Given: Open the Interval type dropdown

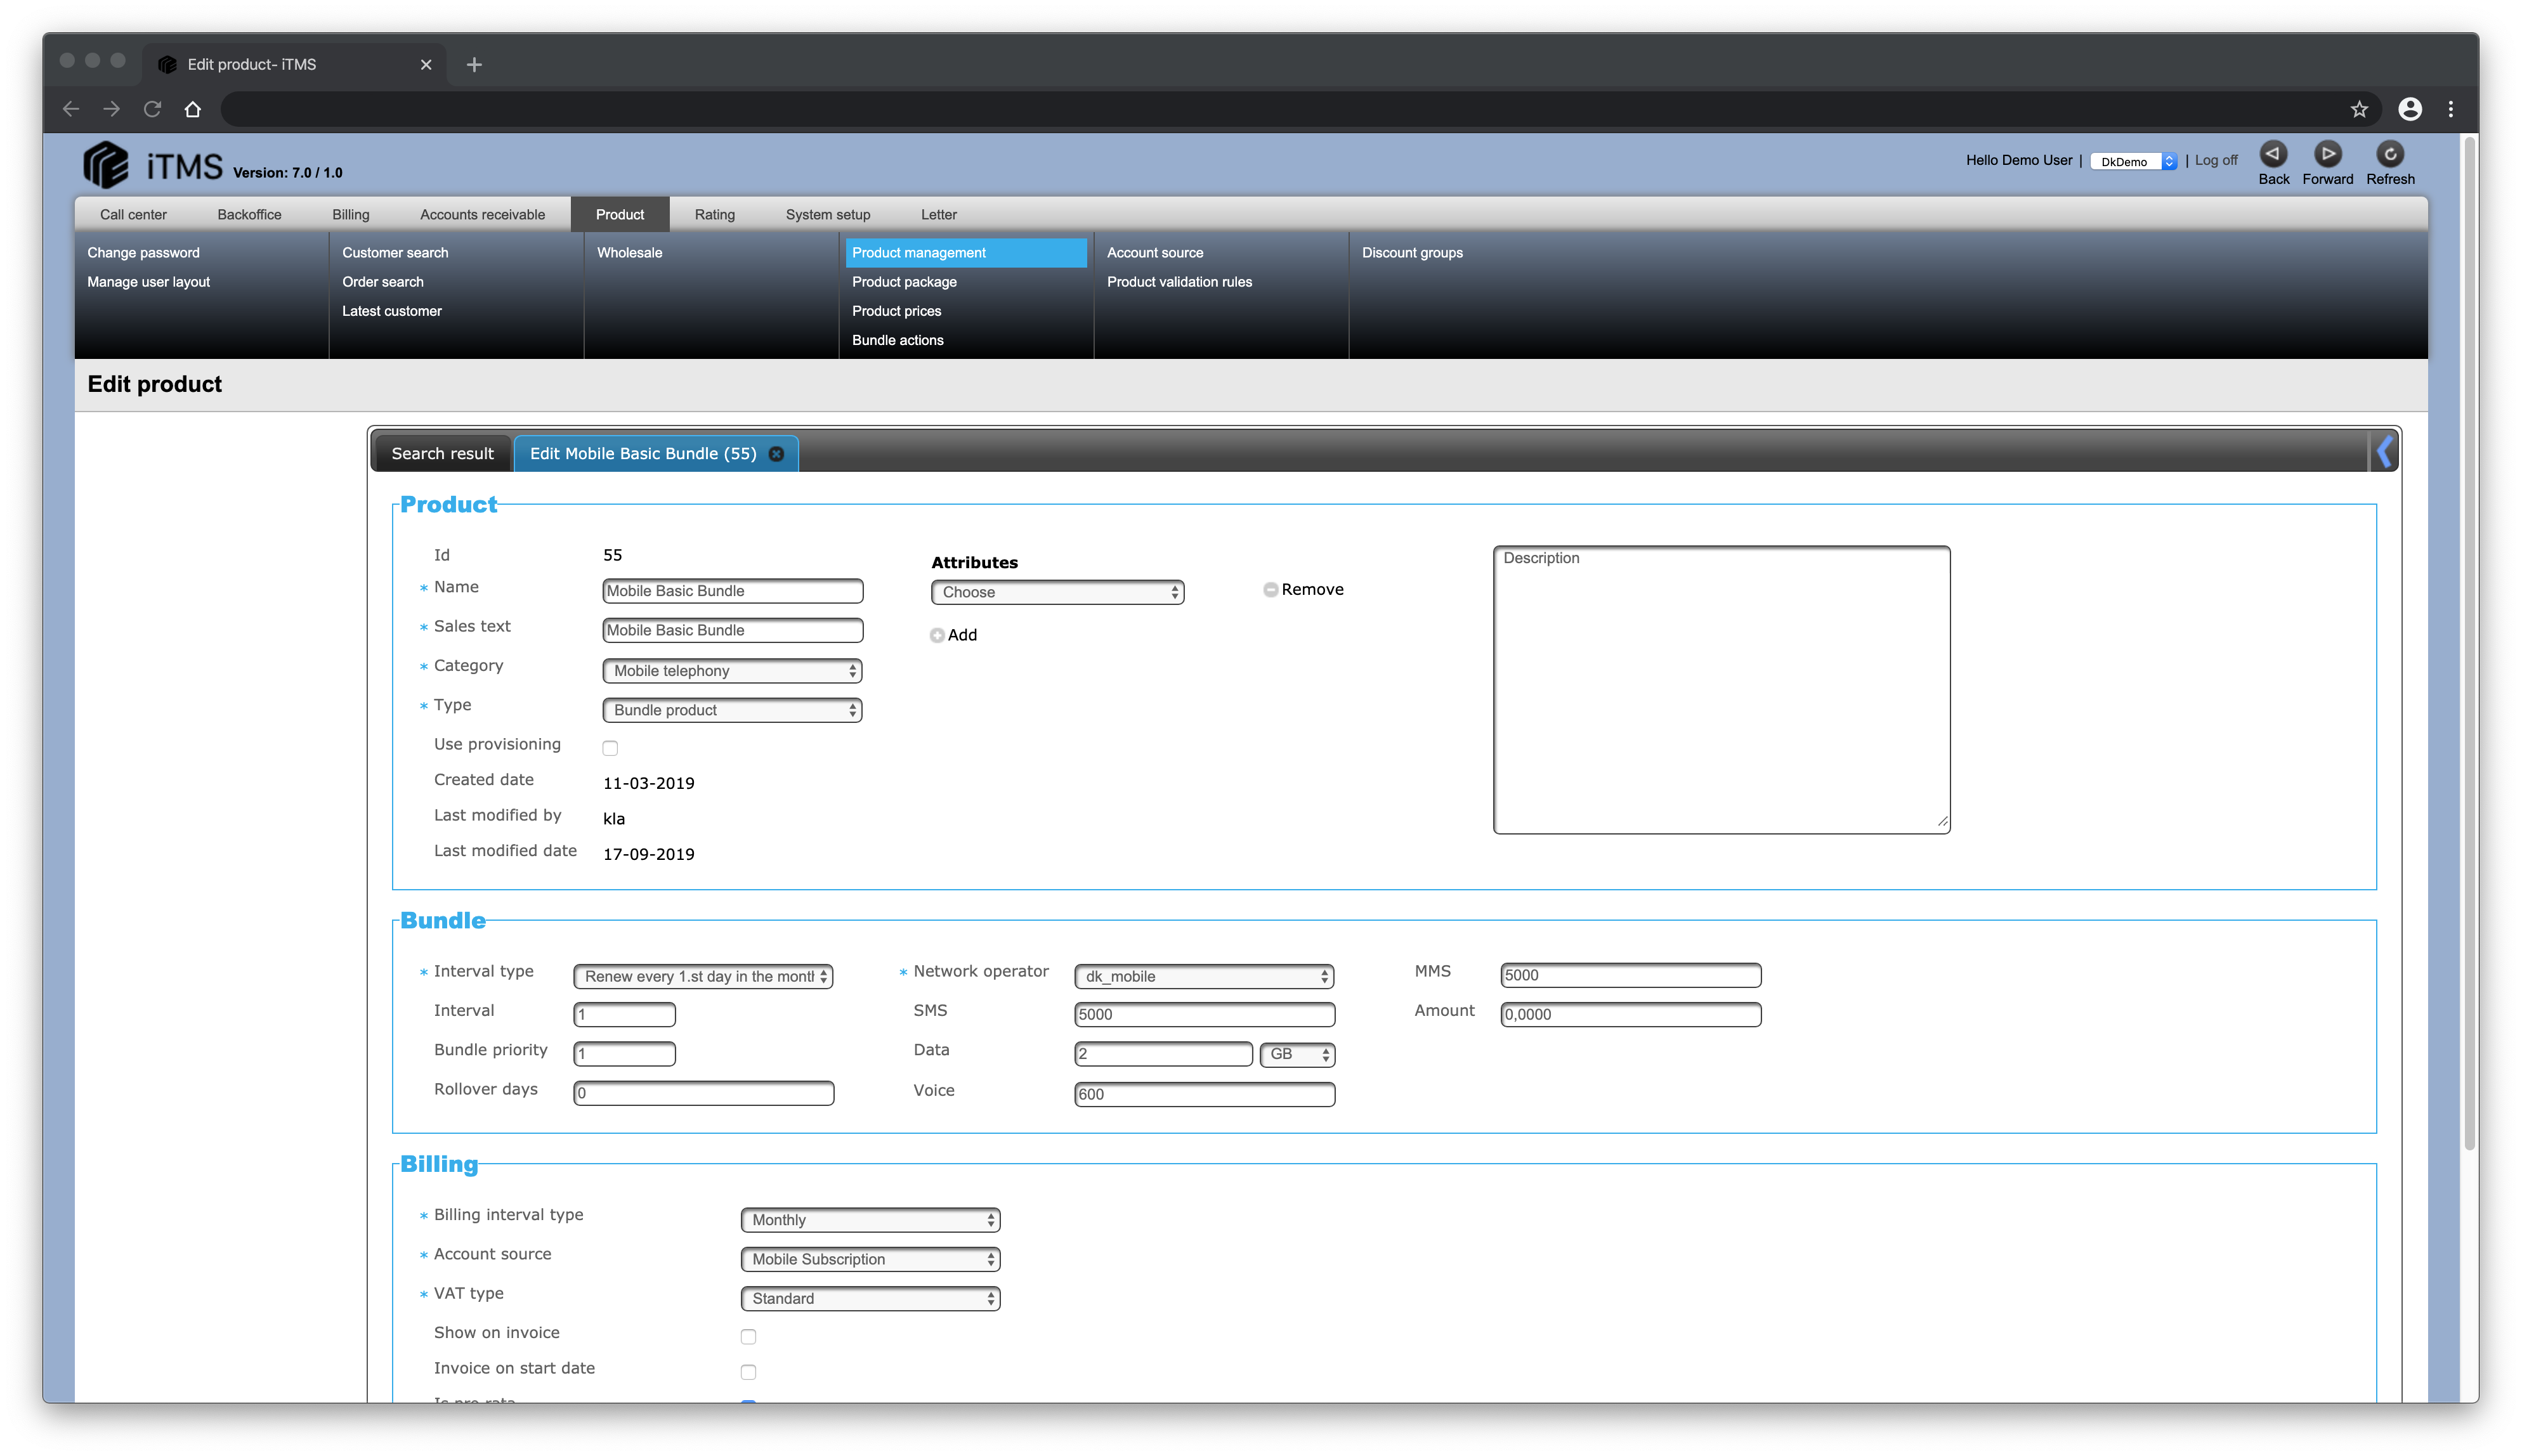Looking at the screenshot, I should point(703,976).
